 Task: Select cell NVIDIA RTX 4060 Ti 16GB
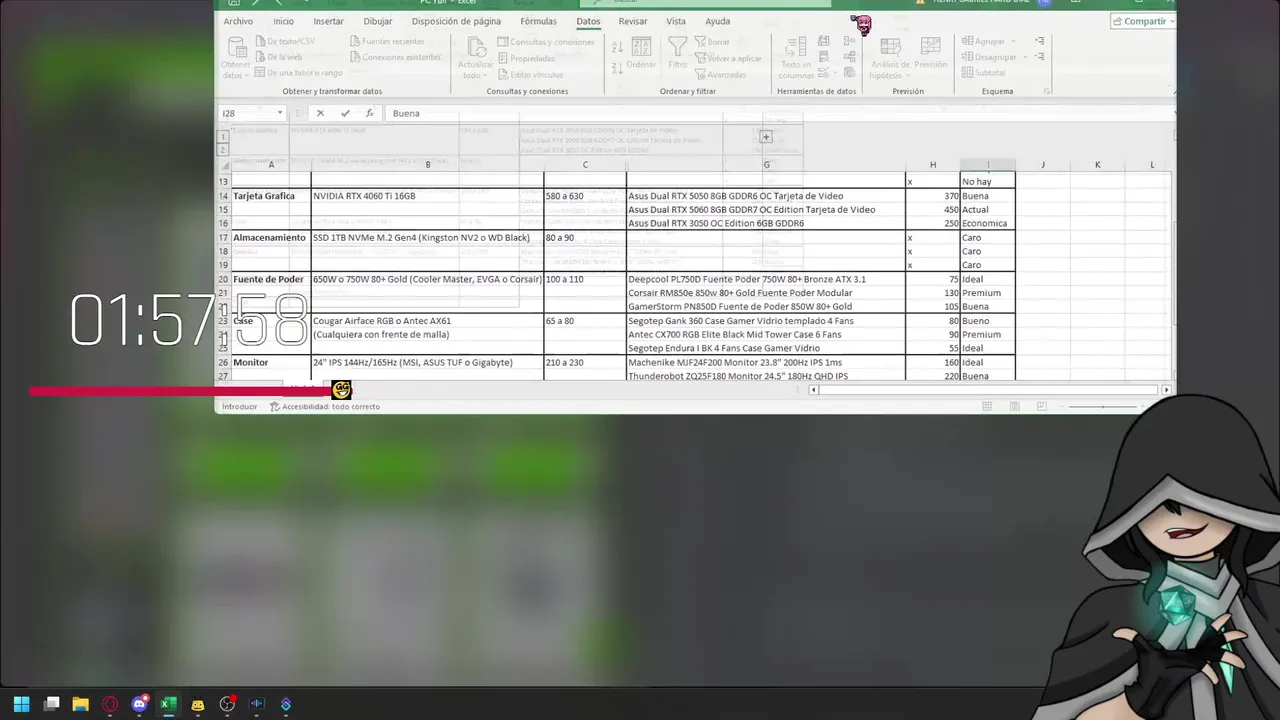[x=427, y=196]
